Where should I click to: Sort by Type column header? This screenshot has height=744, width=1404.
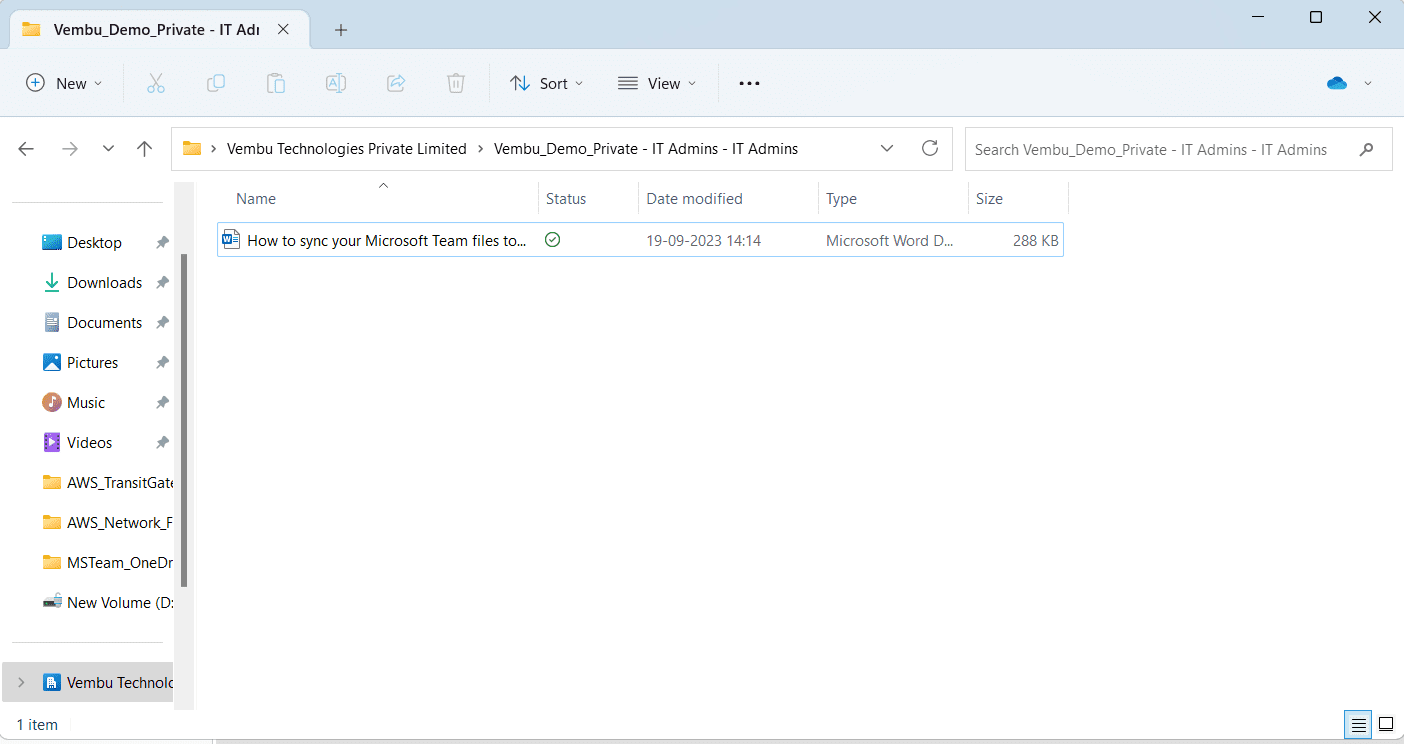pyautogui.click(x=841, y=199)
